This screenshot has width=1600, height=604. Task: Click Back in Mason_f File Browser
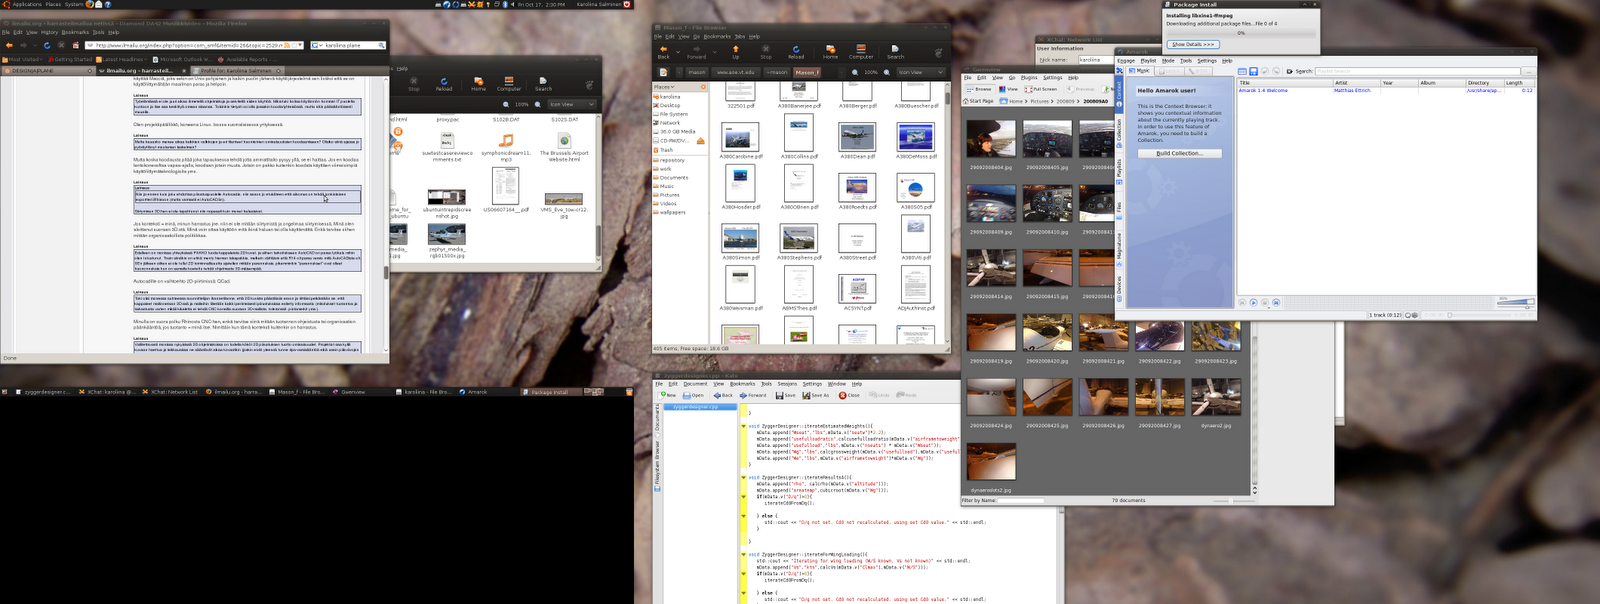click(x=663, y=51)
